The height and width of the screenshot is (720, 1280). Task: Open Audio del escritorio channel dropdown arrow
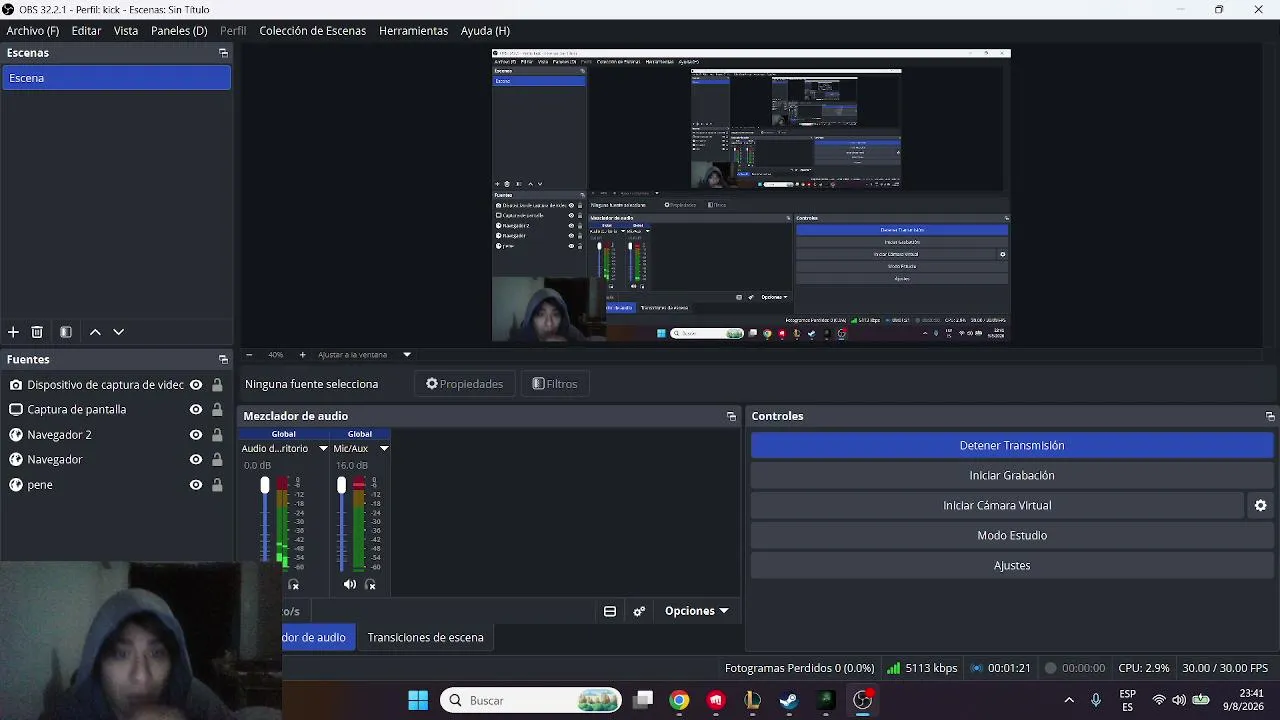[323, 449]
